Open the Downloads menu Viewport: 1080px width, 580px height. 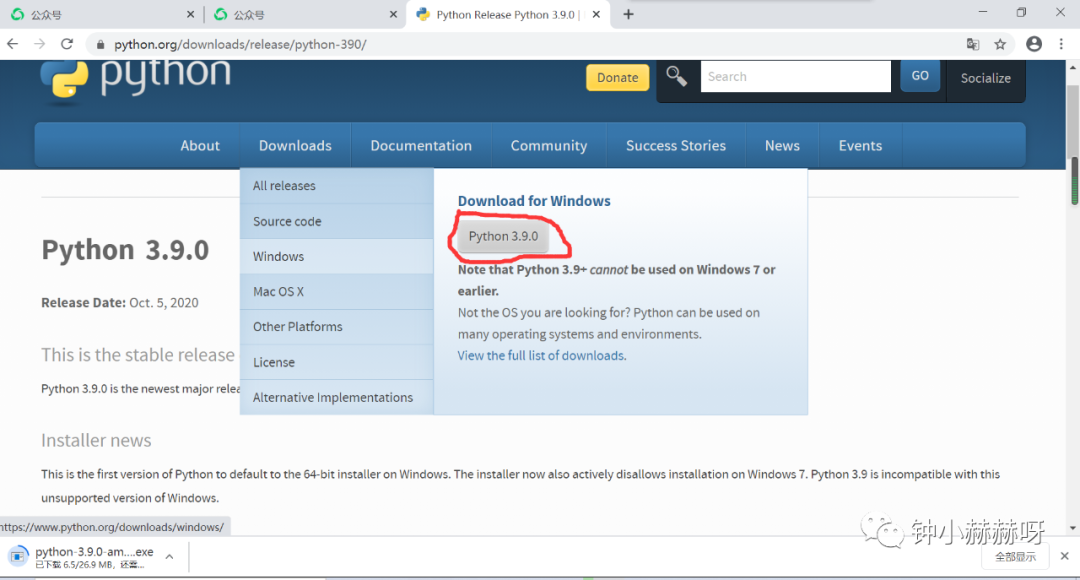tap(295, 145)
